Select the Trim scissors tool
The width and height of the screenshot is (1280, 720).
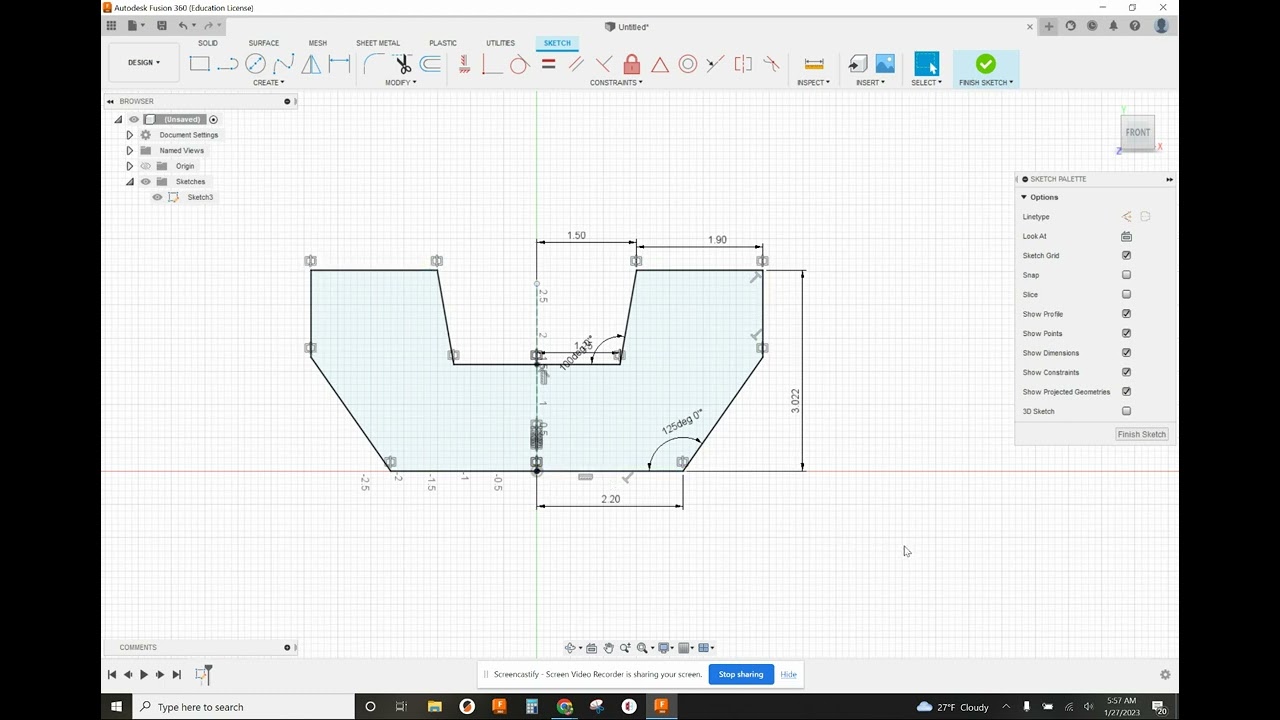[x=403, y=64]
